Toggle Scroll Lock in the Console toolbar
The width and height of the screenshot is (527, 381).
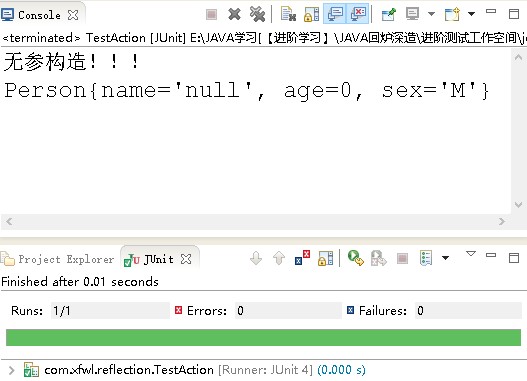click(x=312, y=14)
